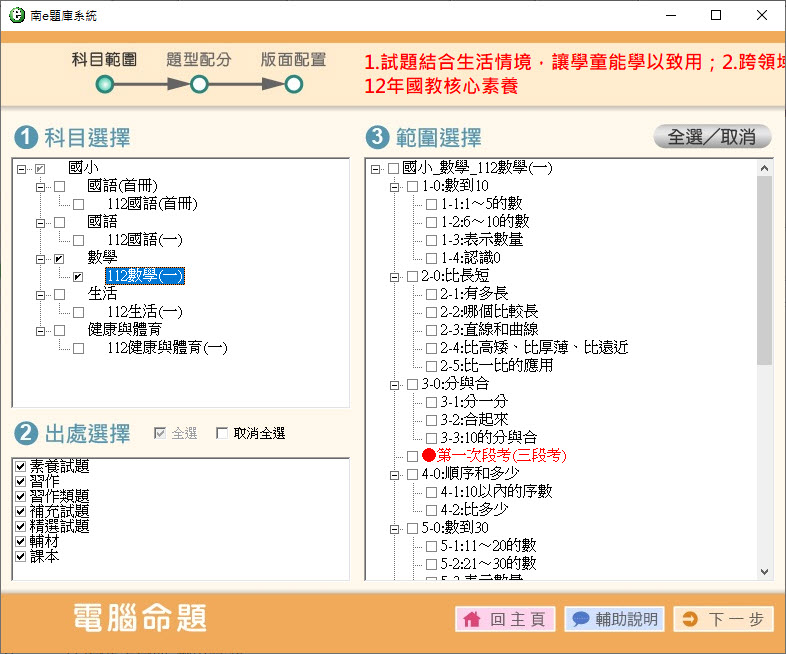Click the red dot beside 第一次段考
The image size is (786, 654).
point(429,455)
